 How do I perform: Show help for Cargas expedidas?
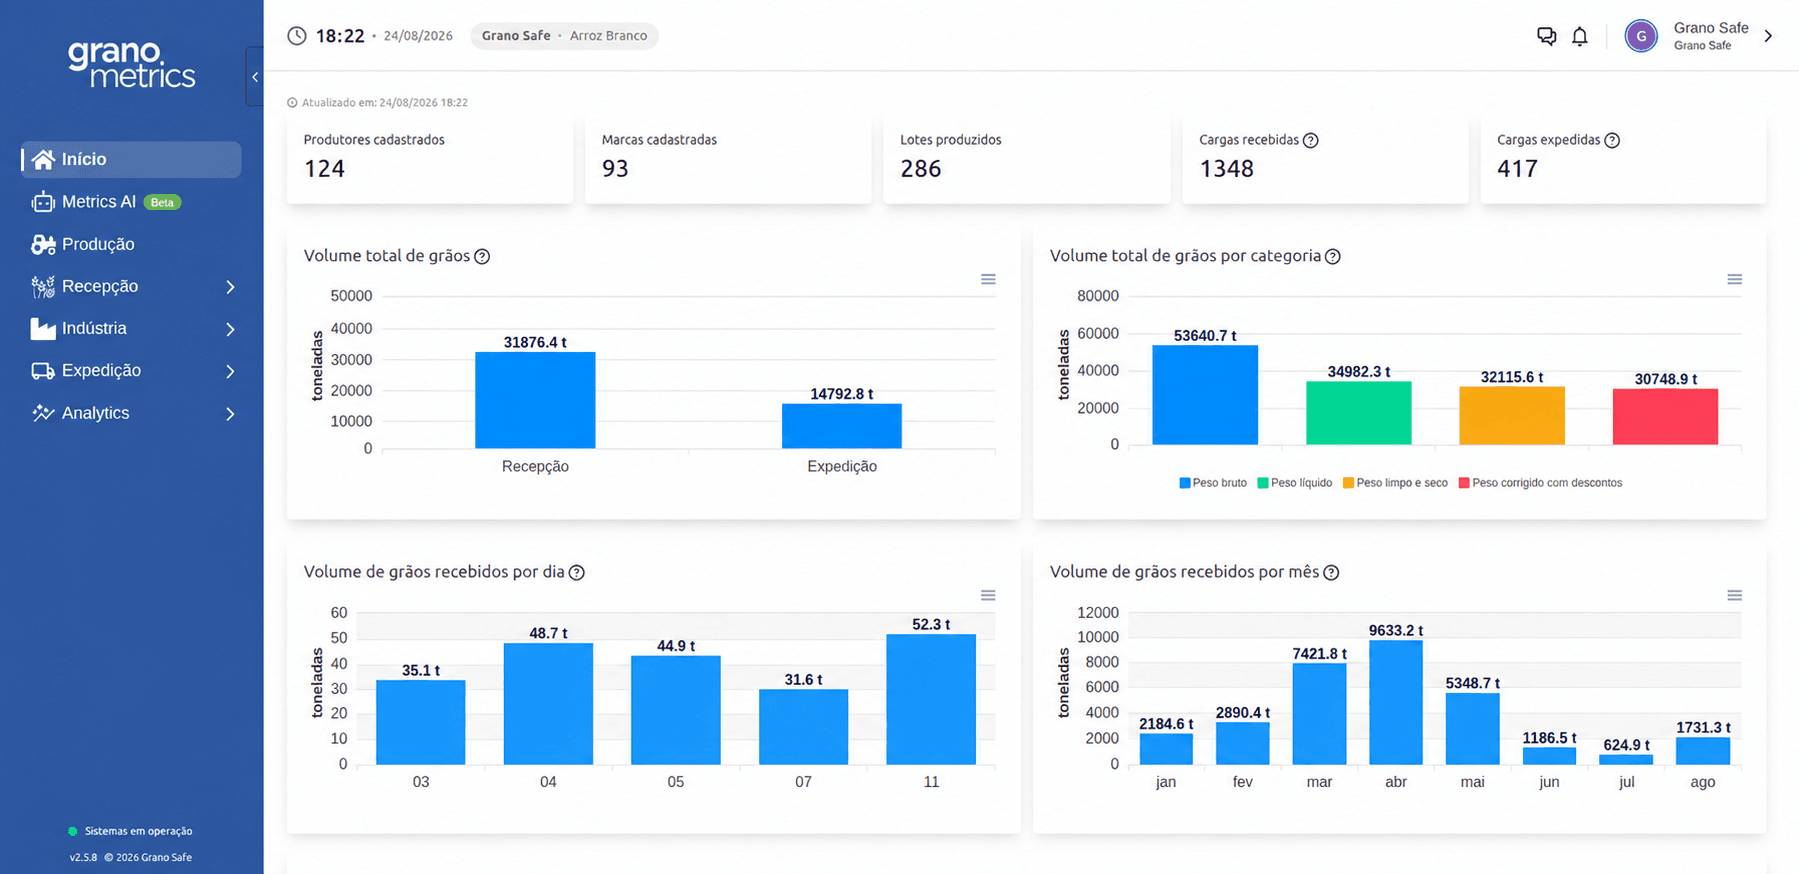click(1612, 140)
